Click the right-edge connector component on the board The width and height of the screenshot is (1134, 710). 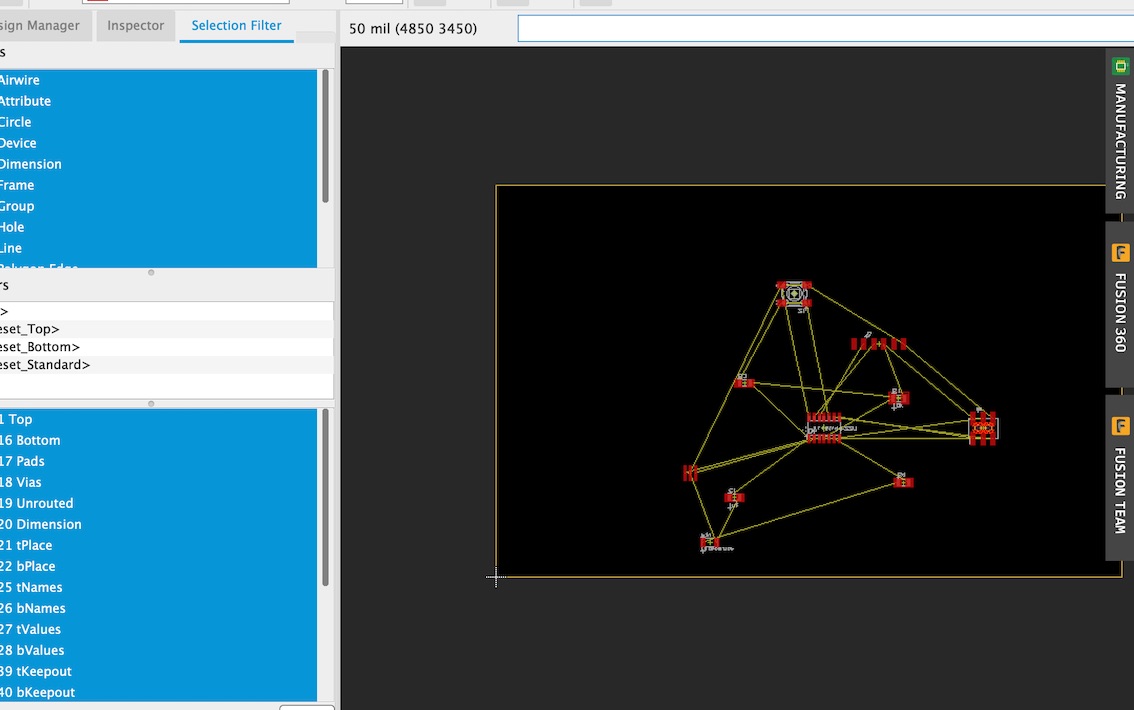(x=983, y=428)
